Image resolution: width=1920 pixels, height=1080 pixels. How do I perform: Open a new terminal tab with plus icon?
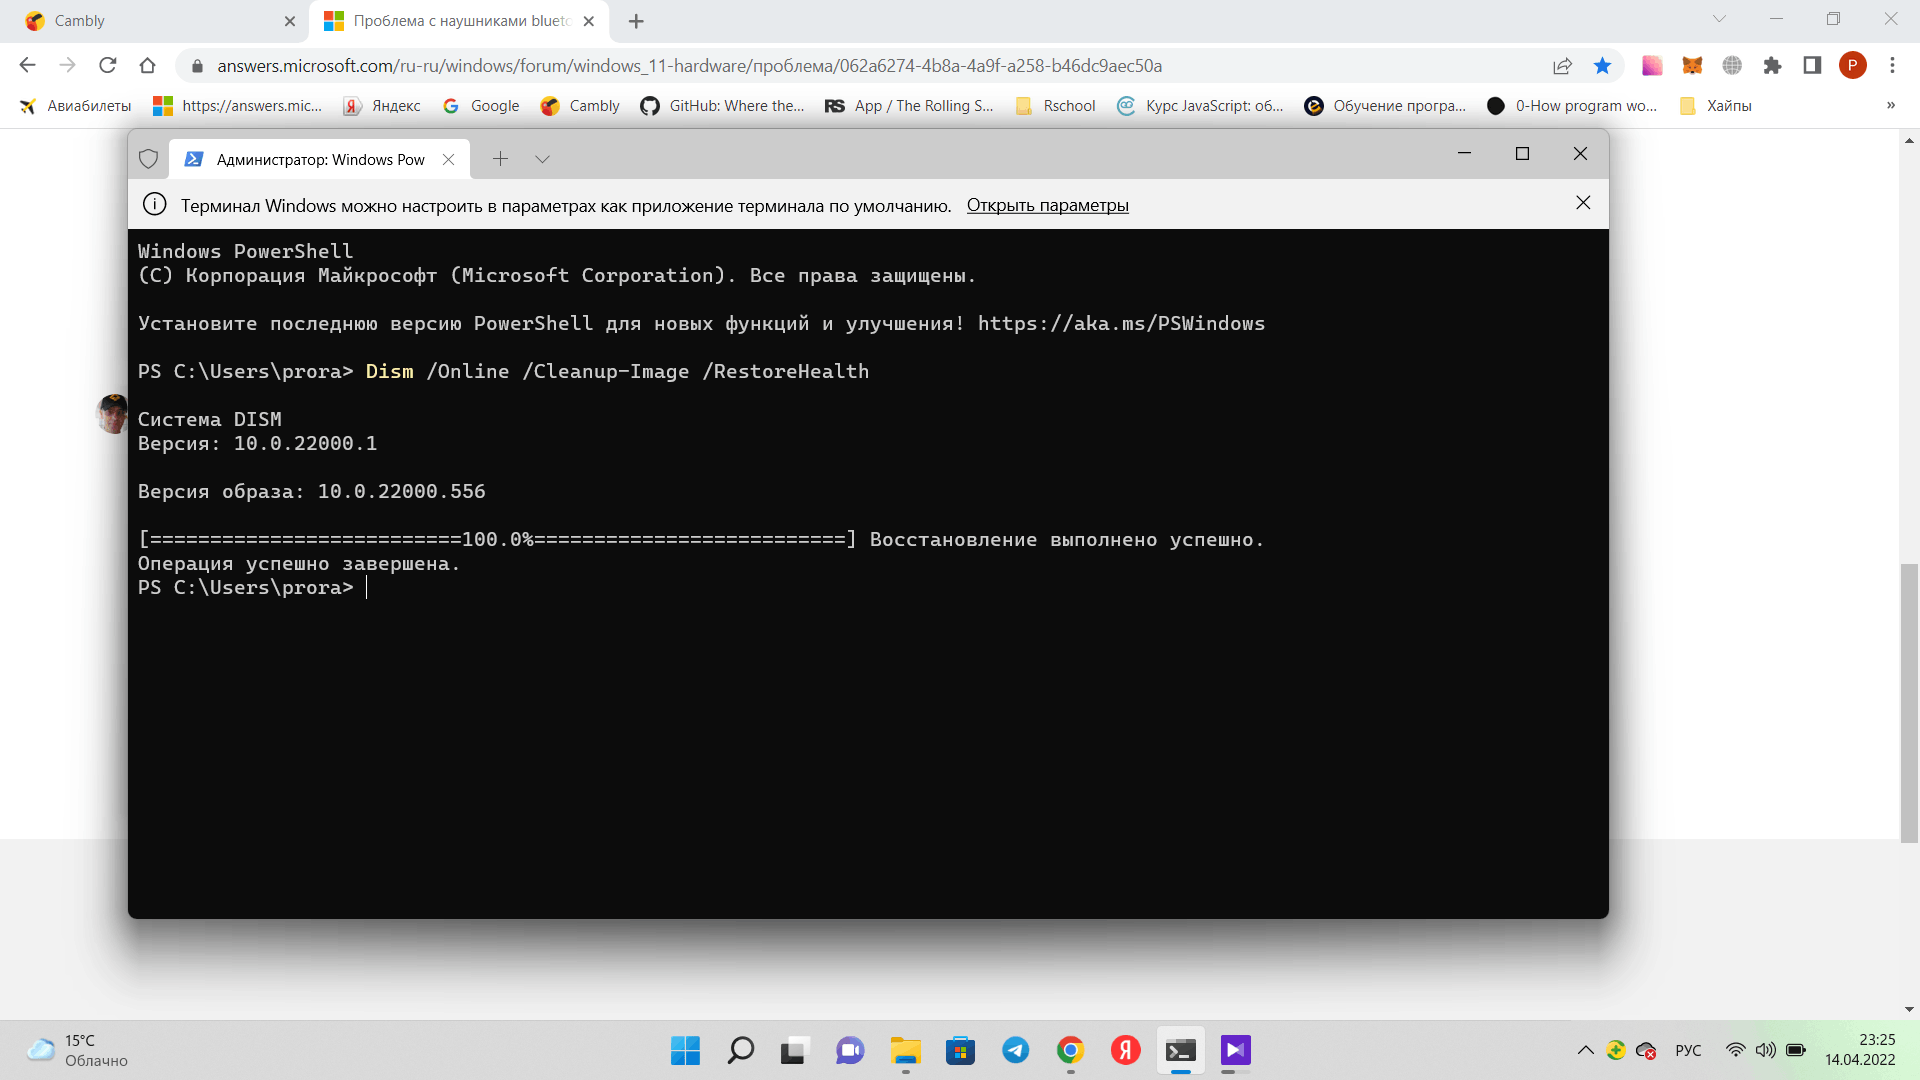pos(500,159)
